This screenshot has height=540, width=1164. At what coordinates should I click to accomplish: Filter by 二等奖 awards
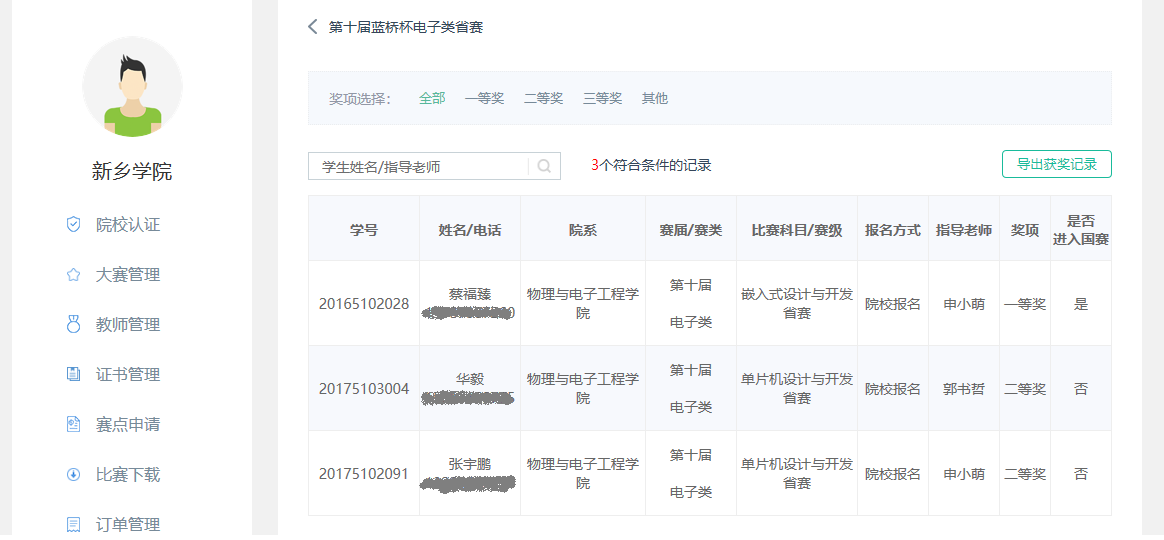coord(543,98)
